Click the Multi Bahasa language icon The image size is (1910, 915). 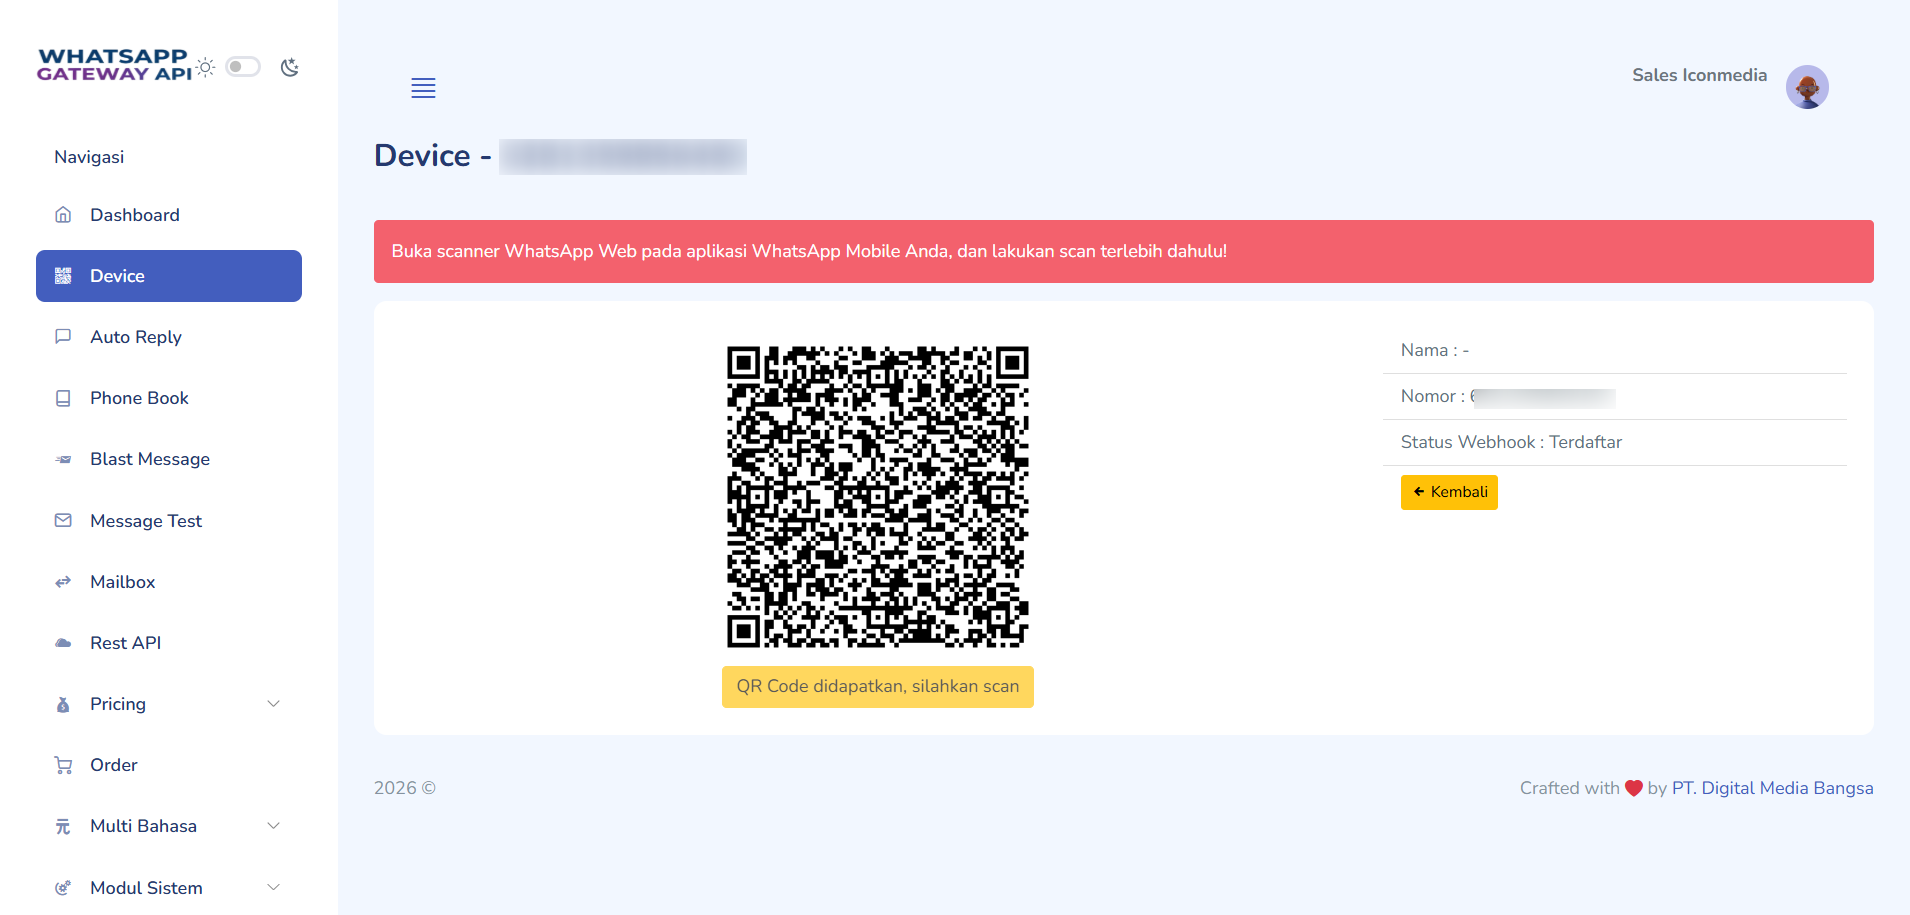(x=63, y=826)
